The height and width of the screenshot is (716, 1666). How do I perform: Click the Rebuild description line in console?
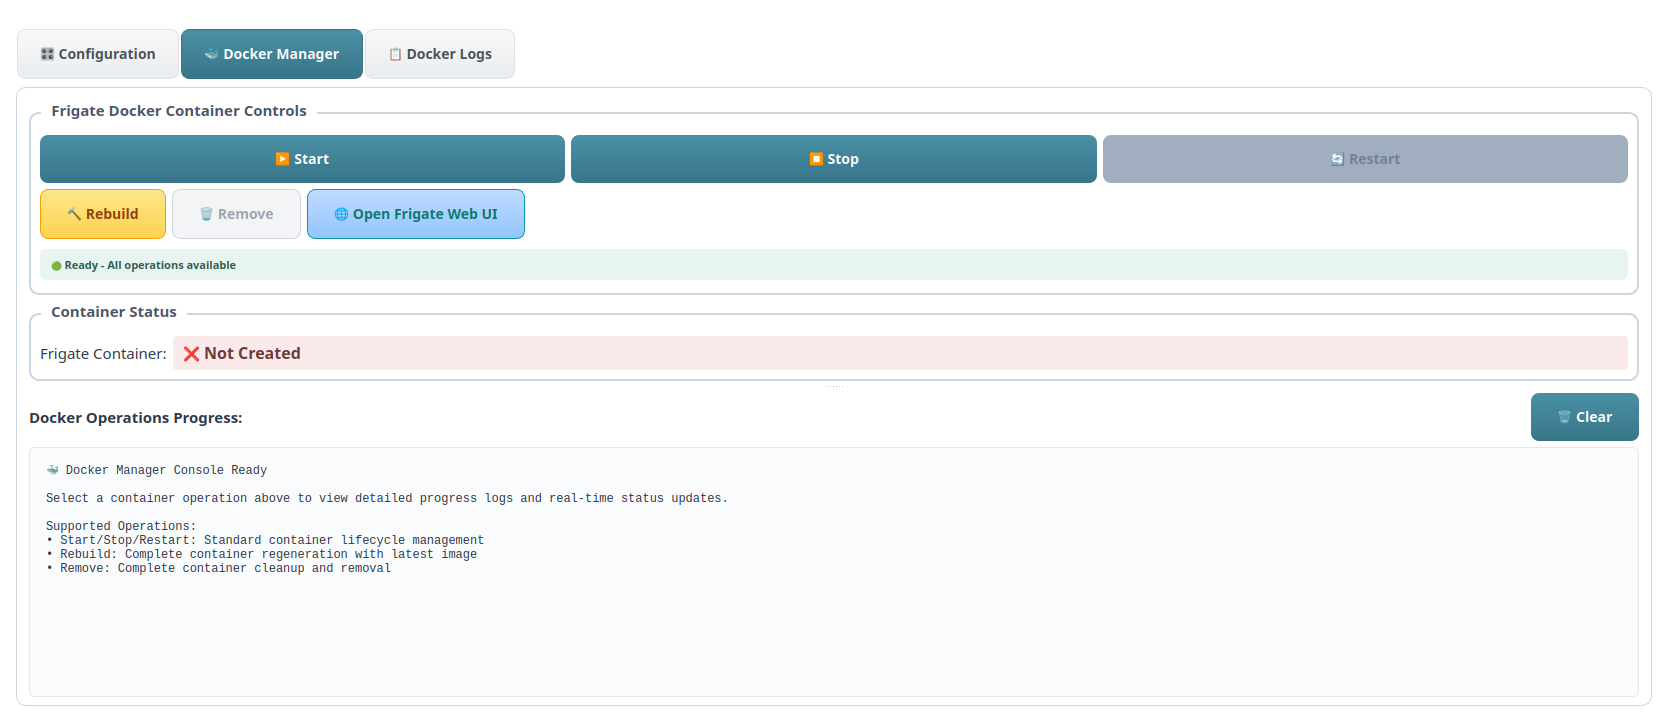[262, 554]
